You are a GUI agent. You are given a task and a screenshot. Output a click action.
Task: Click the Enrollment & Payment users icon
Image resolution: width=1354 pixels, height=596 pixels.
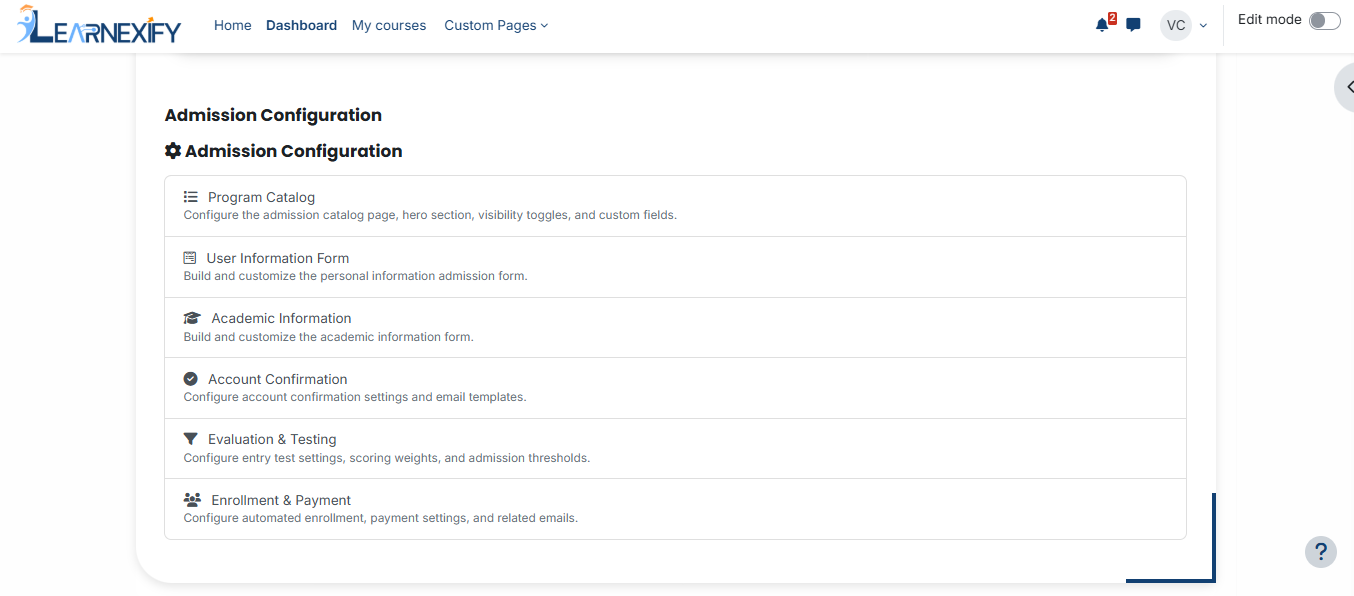[x=192, y=500]
